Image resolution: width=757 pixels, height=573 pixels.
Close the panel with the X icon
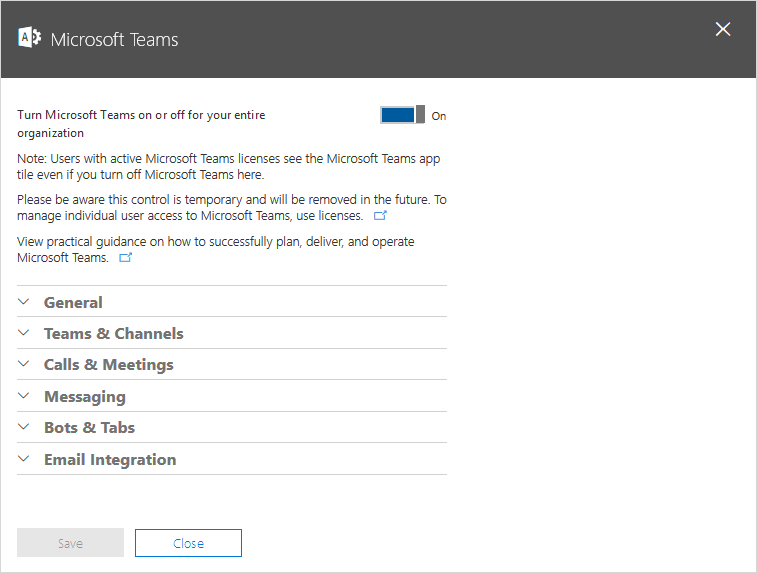click(723, 29)
